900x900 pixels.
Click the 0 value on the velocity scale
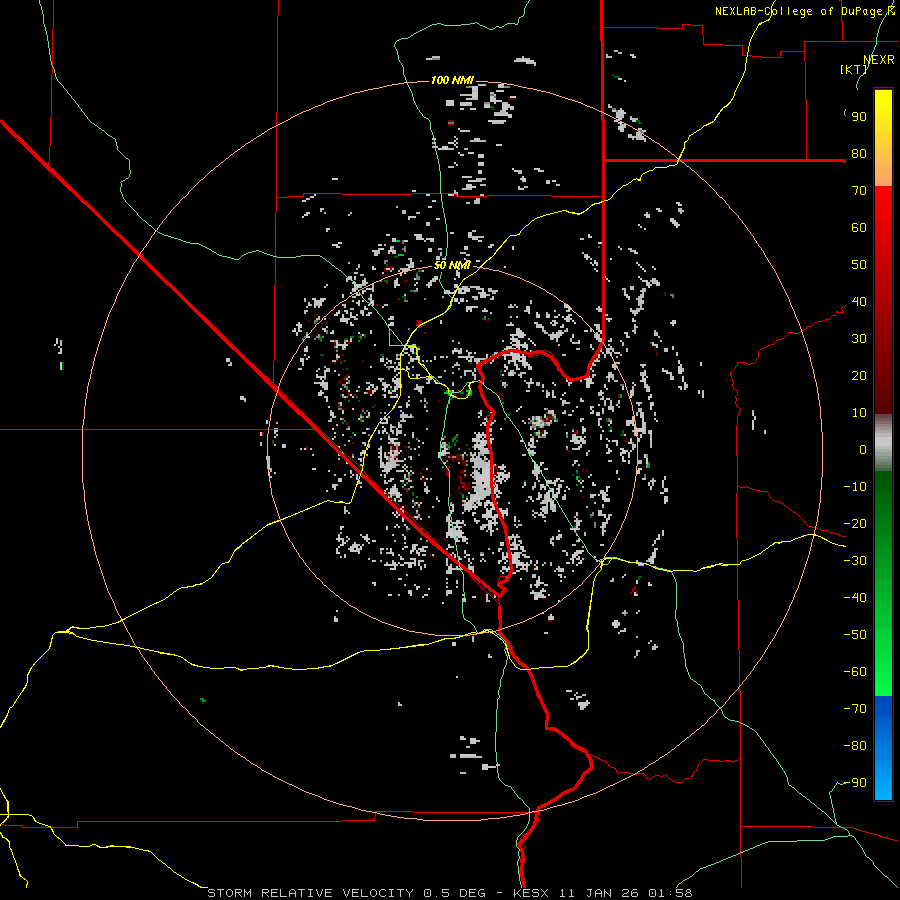click(x=863, y=450)
